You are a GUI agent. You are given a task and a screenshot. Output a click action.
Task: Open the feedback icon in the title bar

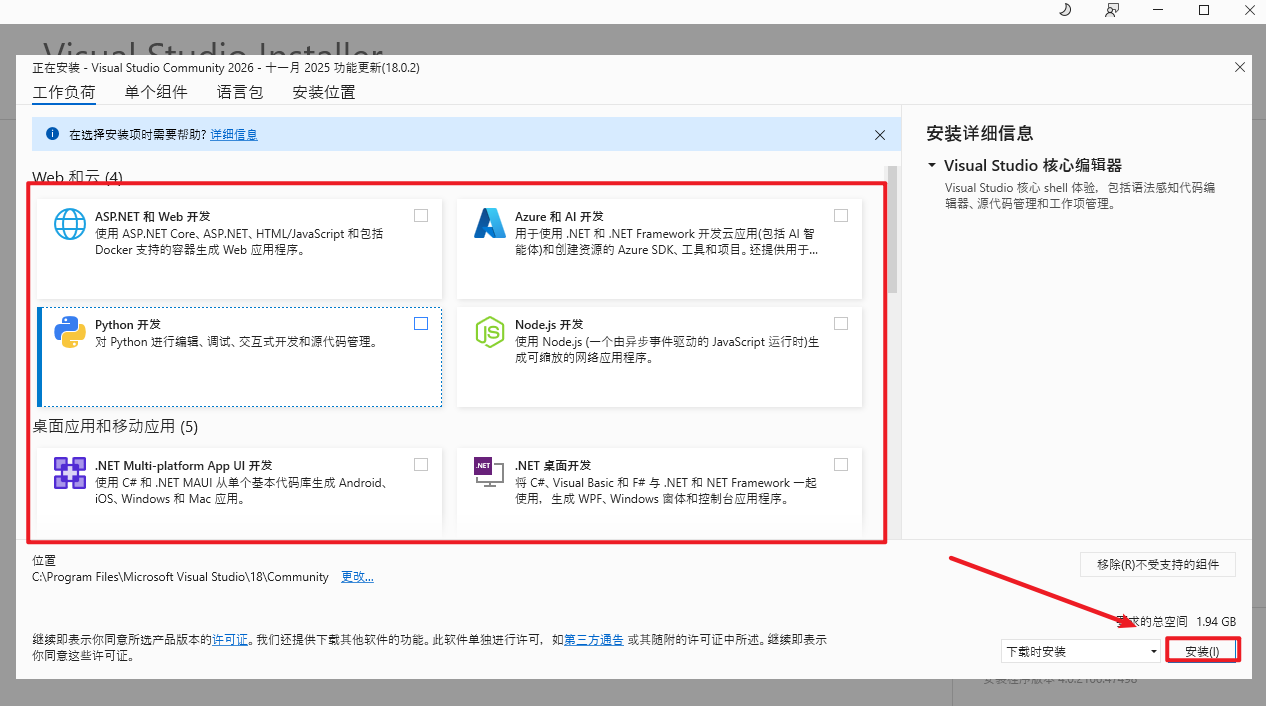click(1112, 10)
